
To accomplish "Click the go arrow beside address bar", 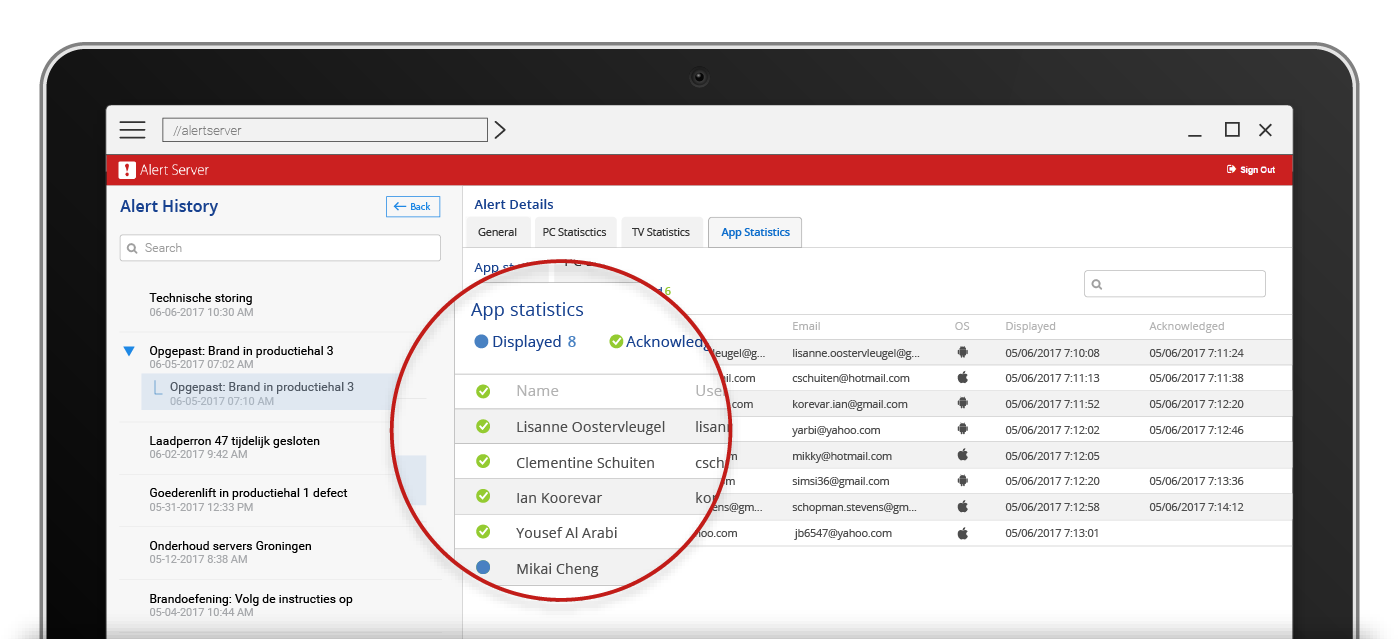I will coord(500,130).
